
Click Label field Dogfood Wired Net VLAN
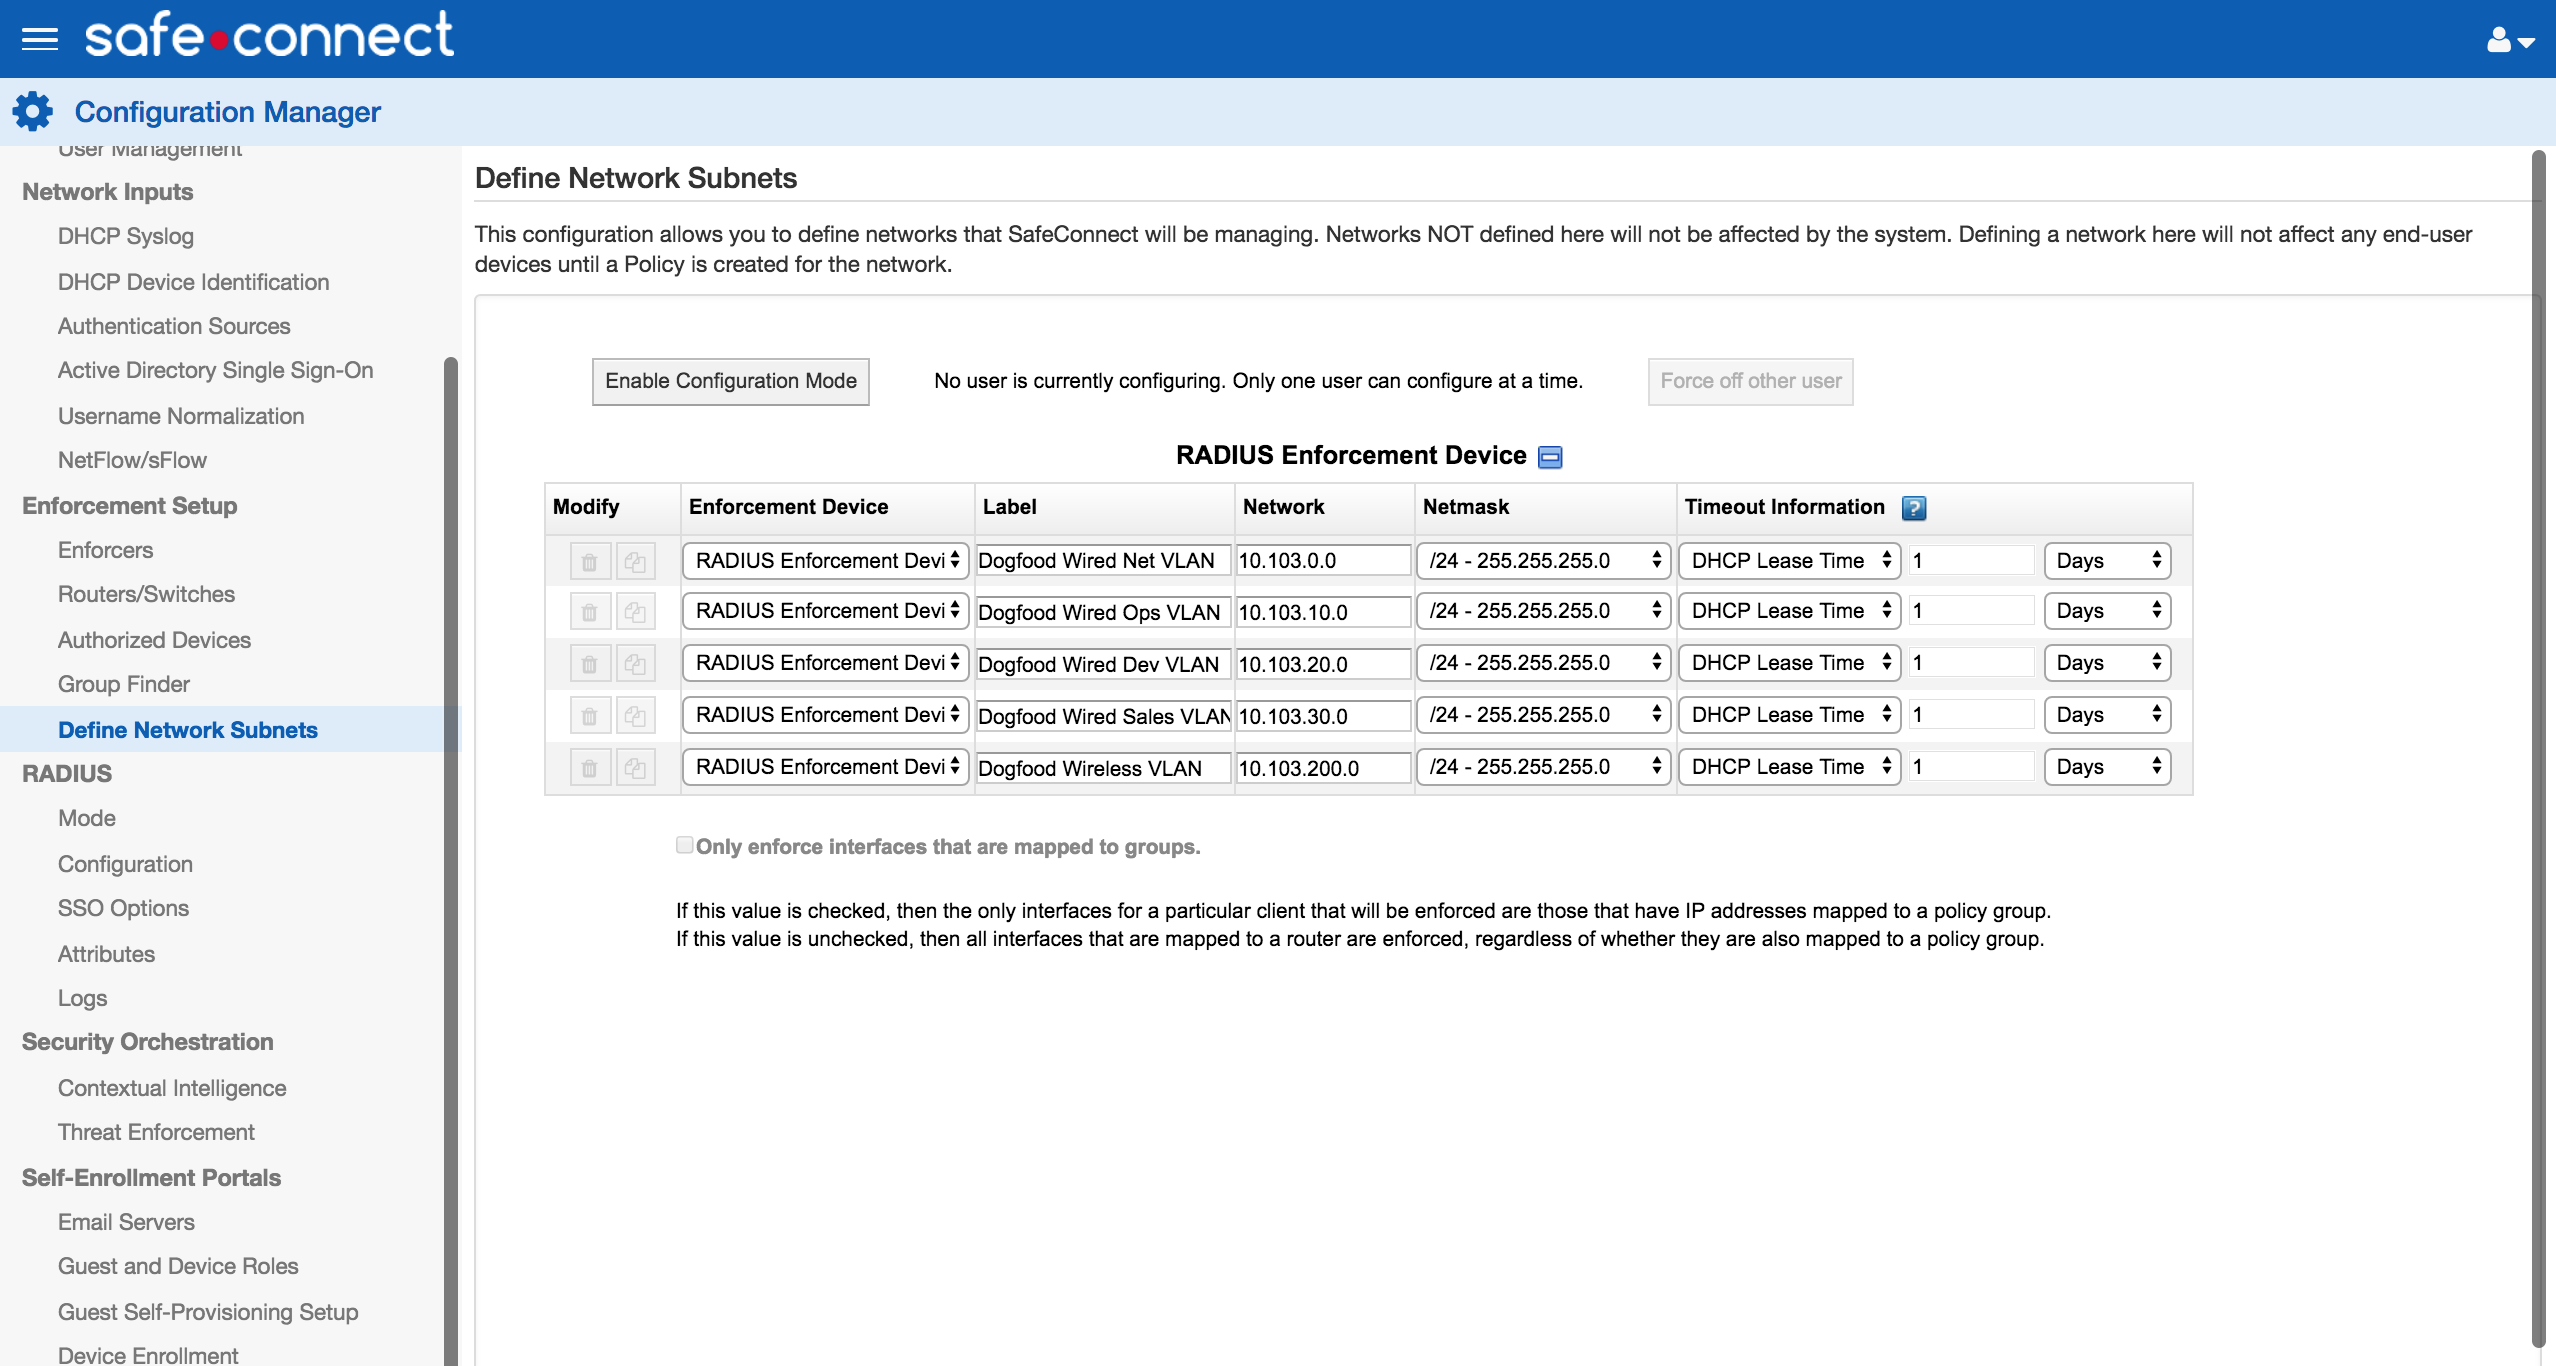(1103, 561)
